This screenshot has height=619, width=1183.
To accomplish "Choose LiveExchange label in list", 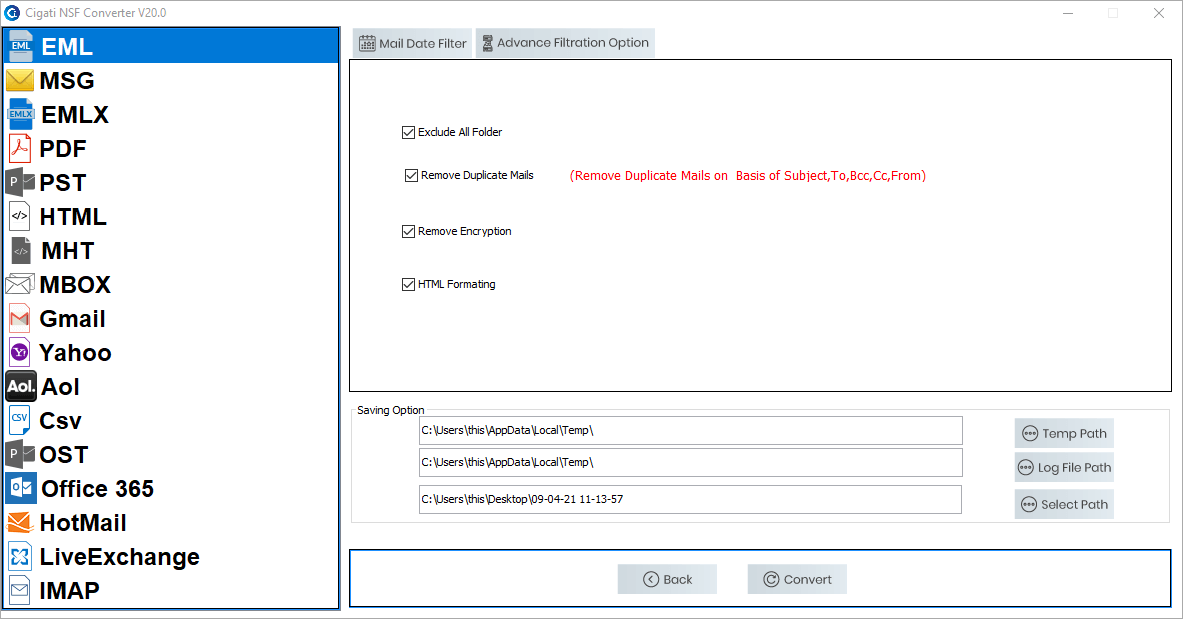I will click(120, 556).
